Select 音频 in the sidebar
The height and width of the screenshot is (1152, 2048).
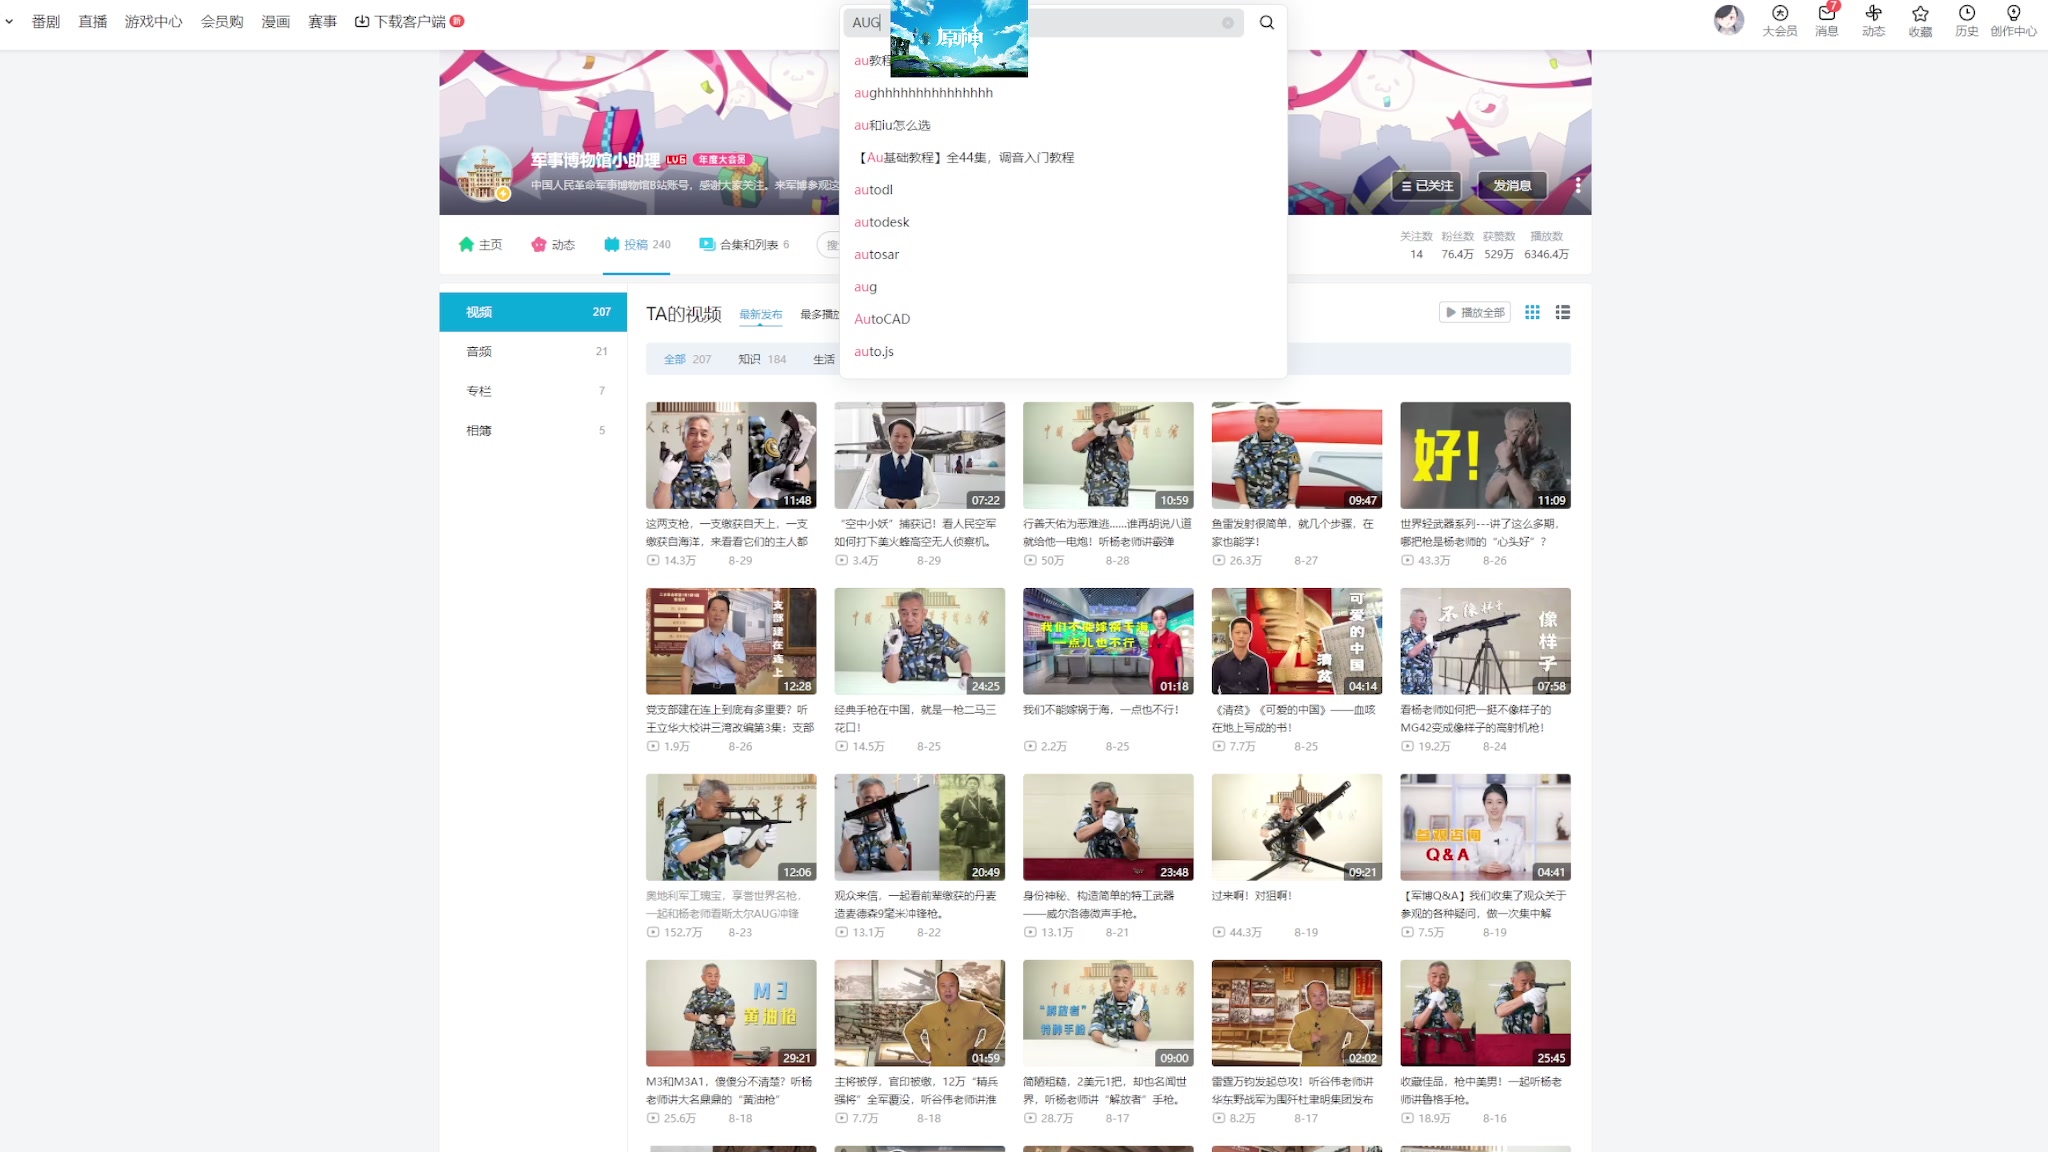click(x=479, y=352)
